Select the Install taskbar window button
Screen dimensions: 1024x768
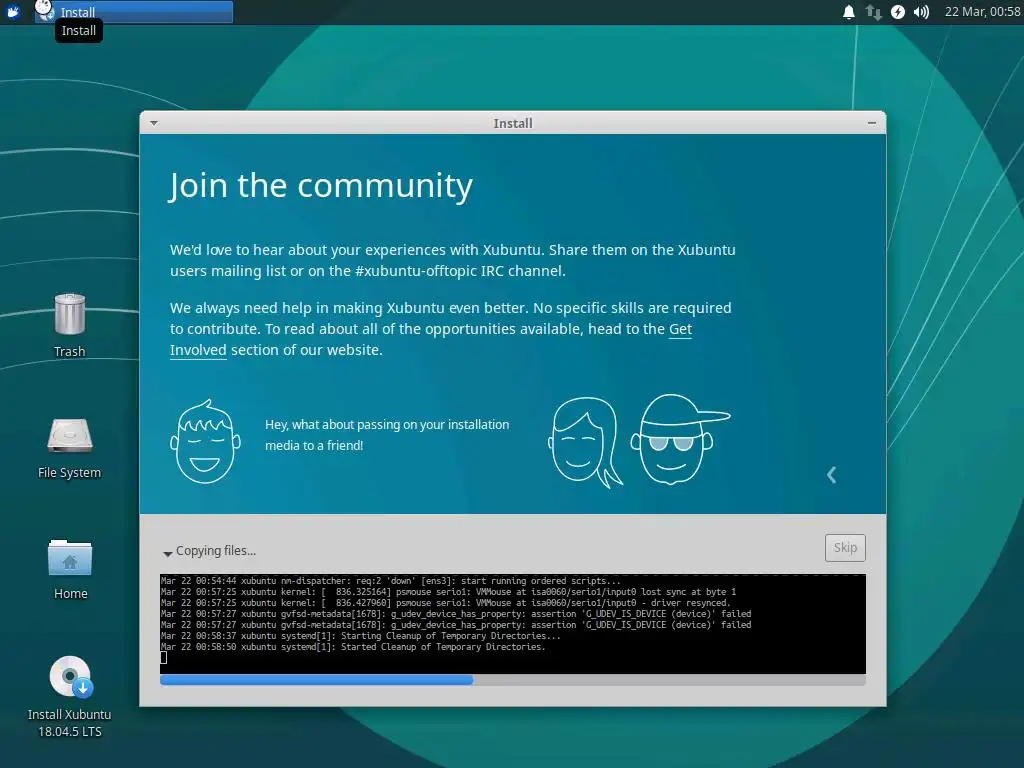tap(134, 12)
